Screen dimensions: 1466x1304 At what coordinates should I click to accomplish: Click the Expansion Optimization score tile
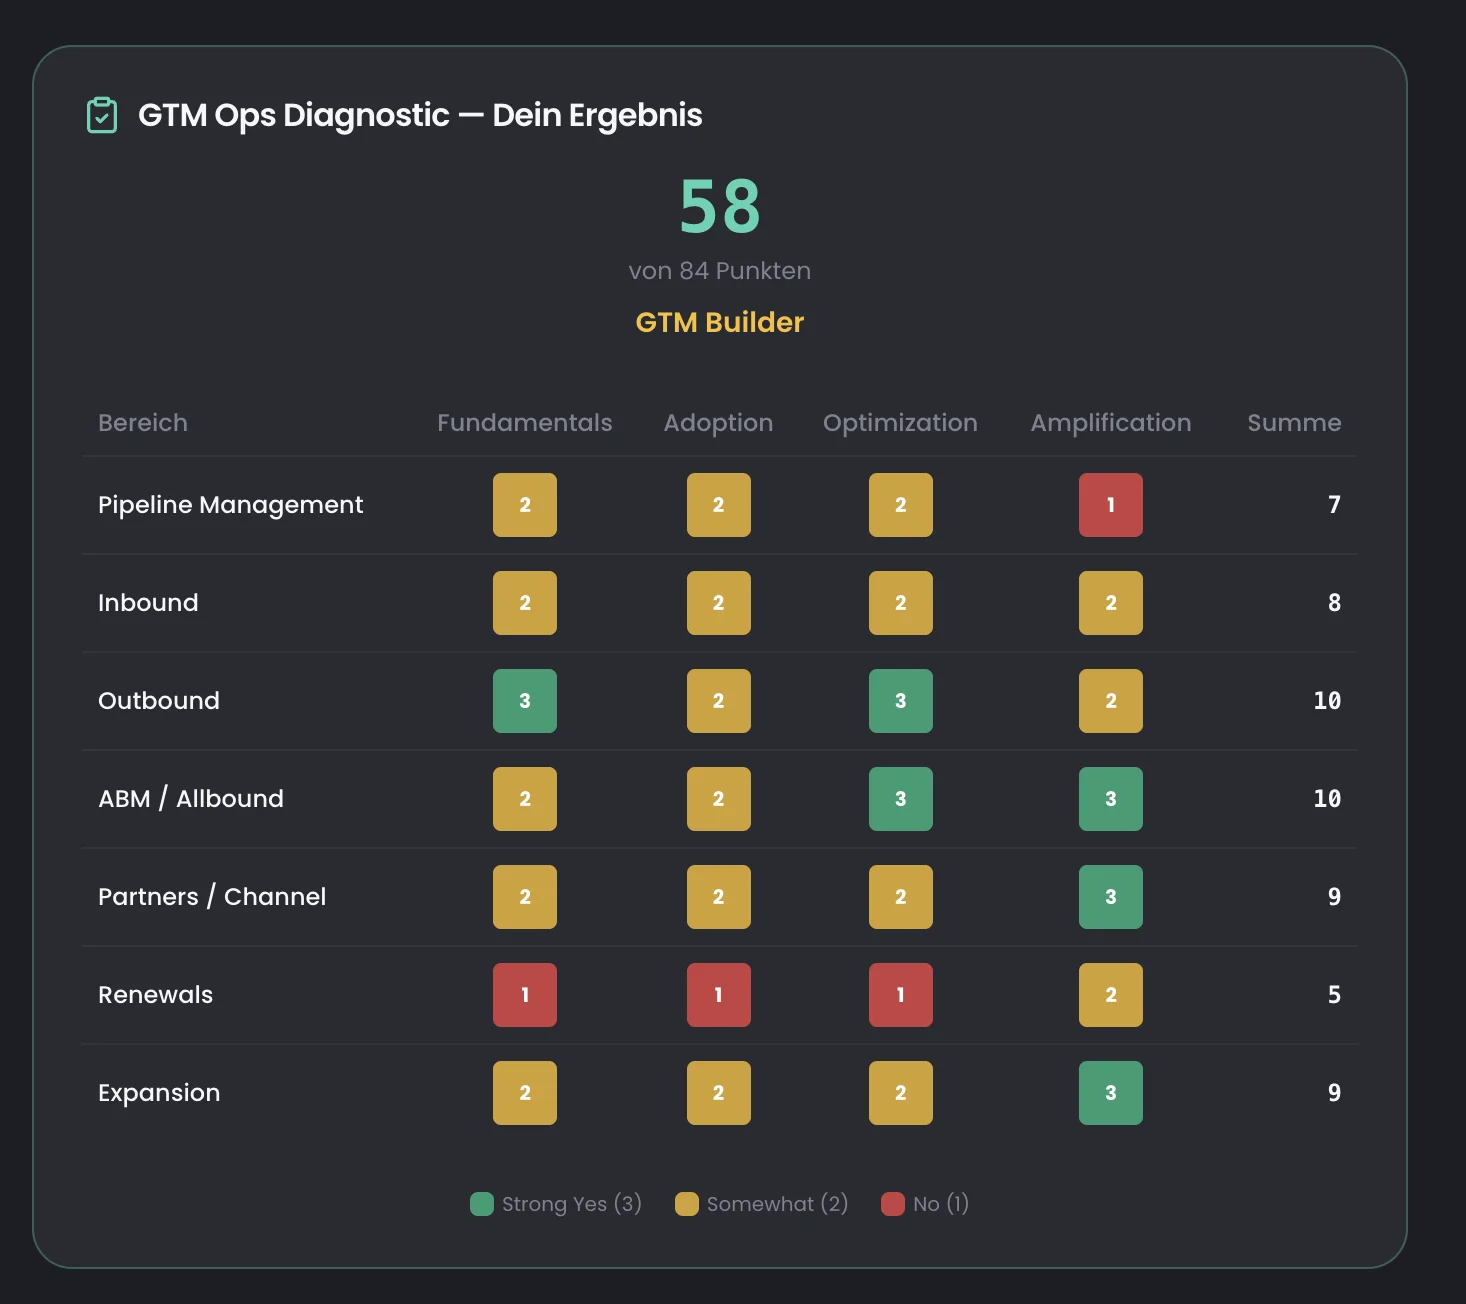pyautogui.click(x=901, y=1093)
